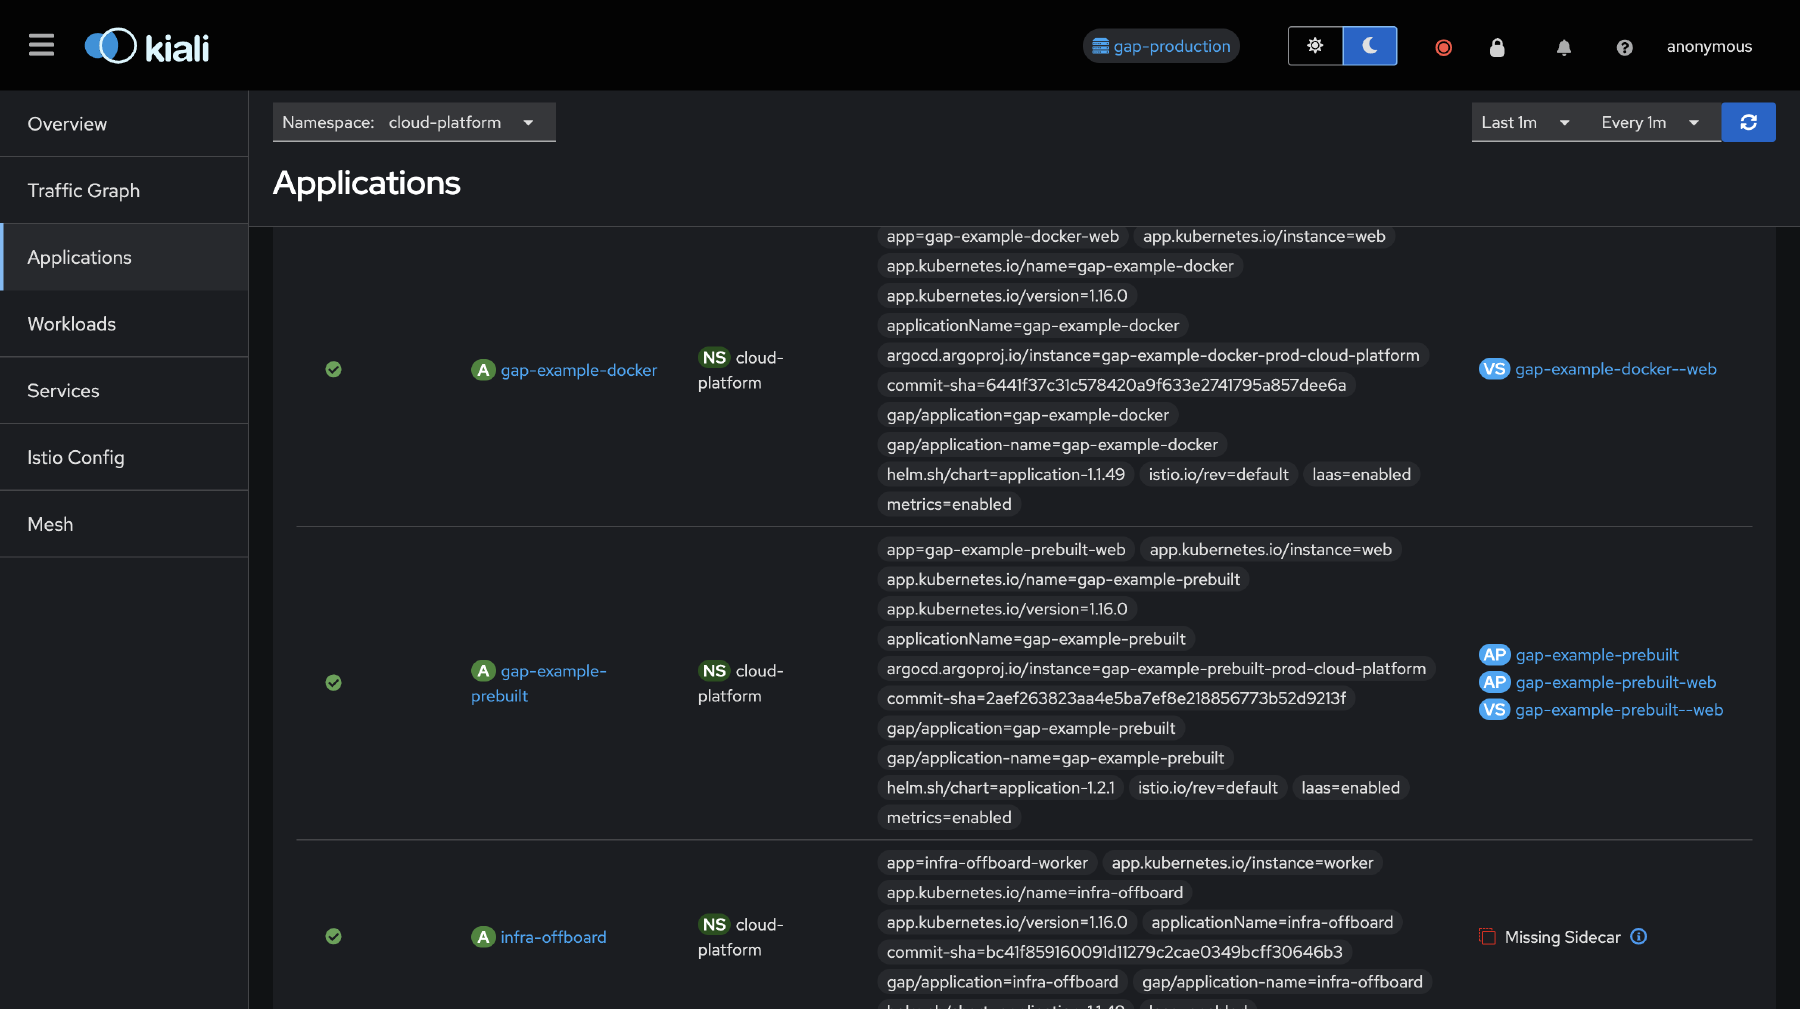
Task: Open authorization policy gap-example-prebuilt-web
Action: (1616, 682)
